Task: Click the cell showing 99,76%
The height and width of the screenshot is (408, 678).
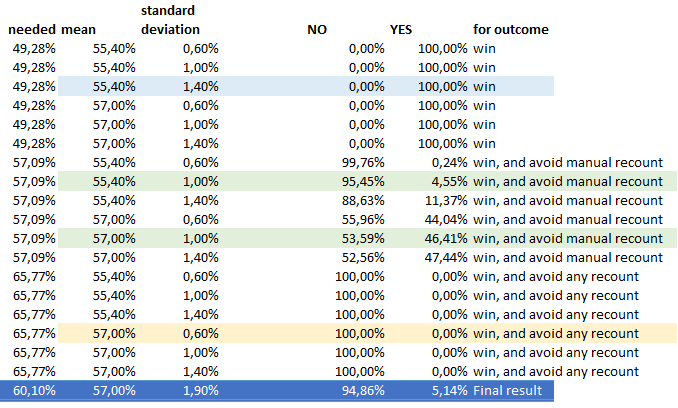Action: tap(364, 162)
